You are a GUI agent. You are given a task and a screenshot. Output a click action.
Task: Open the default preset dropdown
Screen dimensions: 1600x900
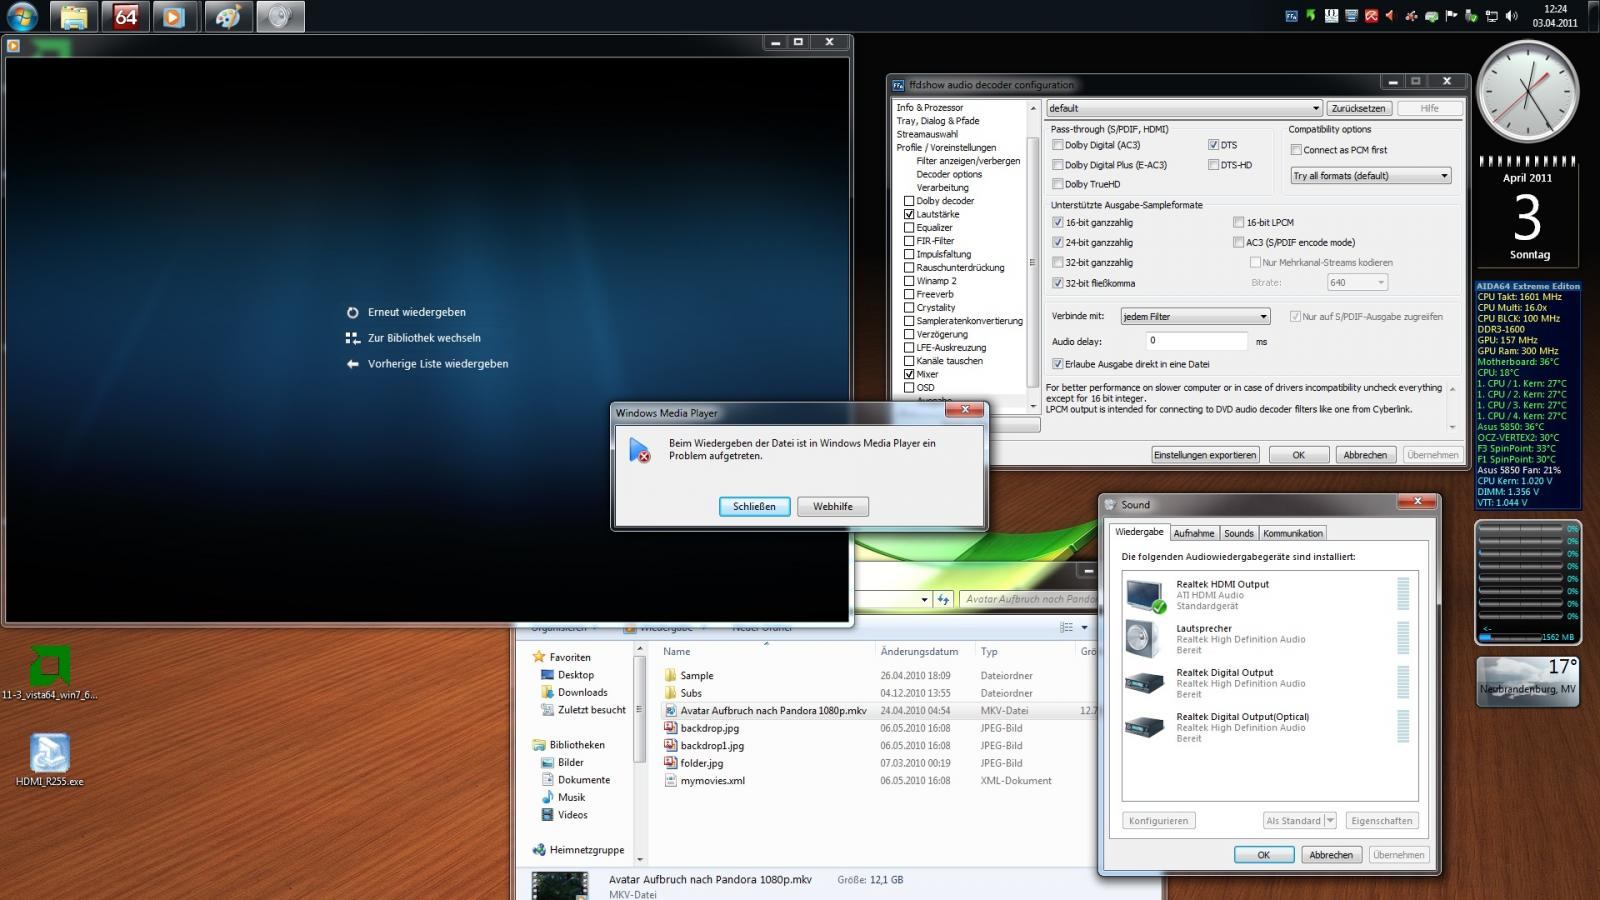(1184, 108)
